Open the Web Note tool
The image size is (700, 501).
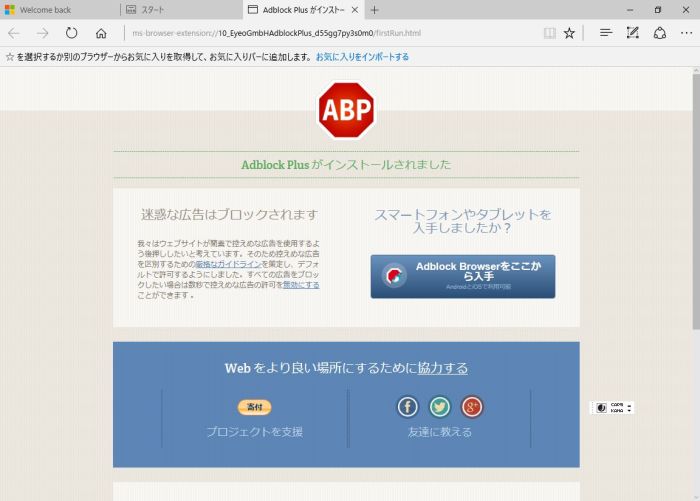[632, 33]
